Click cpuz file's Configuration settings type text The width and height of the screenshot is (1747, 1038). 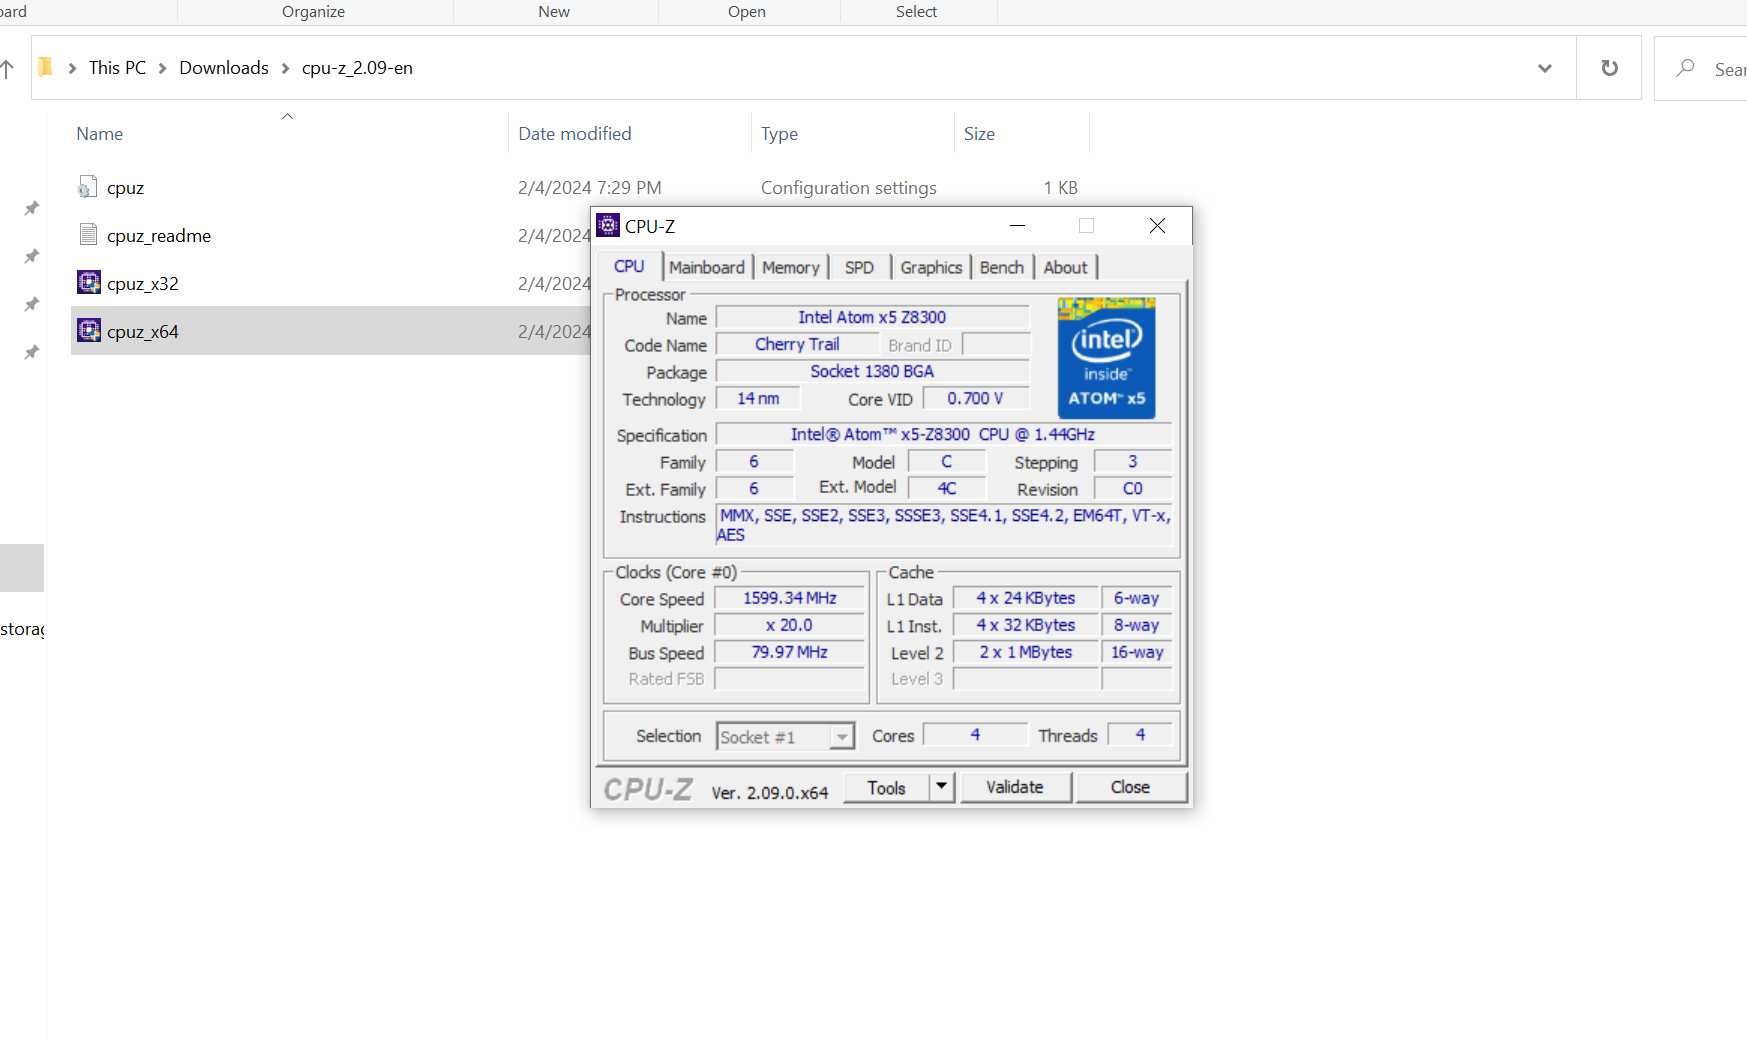(x=849, y=187)
